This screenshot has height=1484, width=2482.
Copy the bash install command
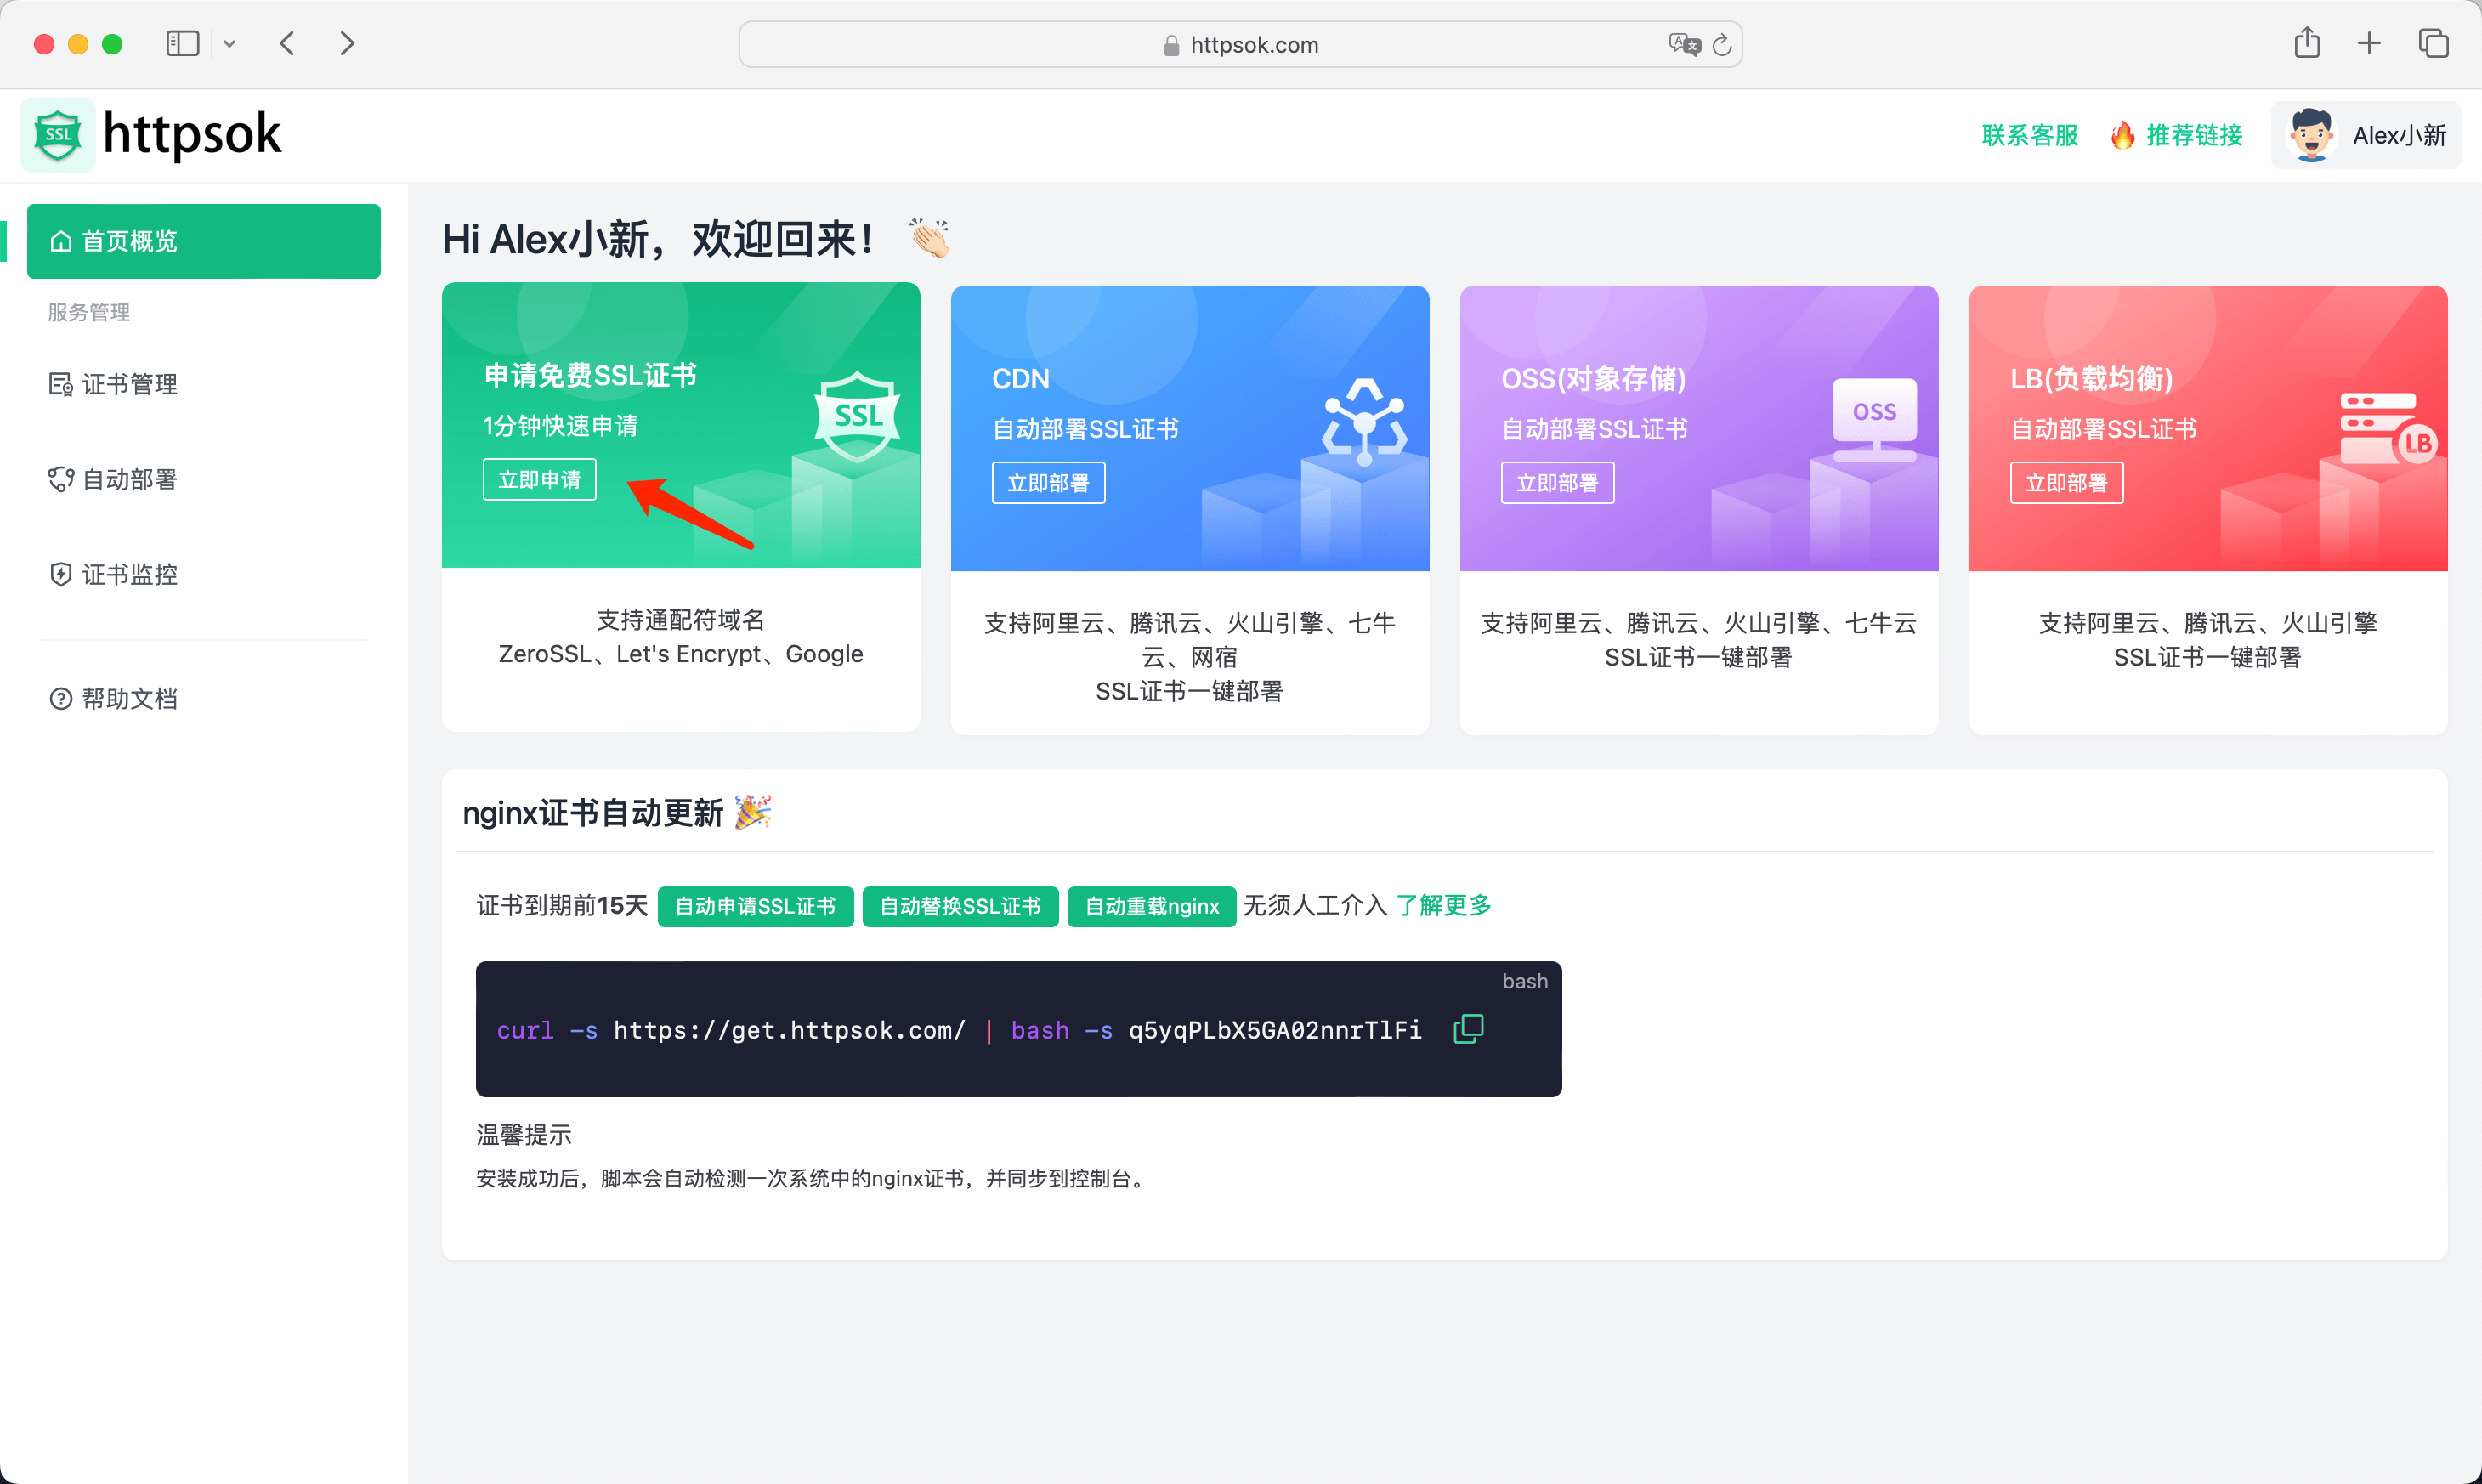[x=1467, y=1028]
